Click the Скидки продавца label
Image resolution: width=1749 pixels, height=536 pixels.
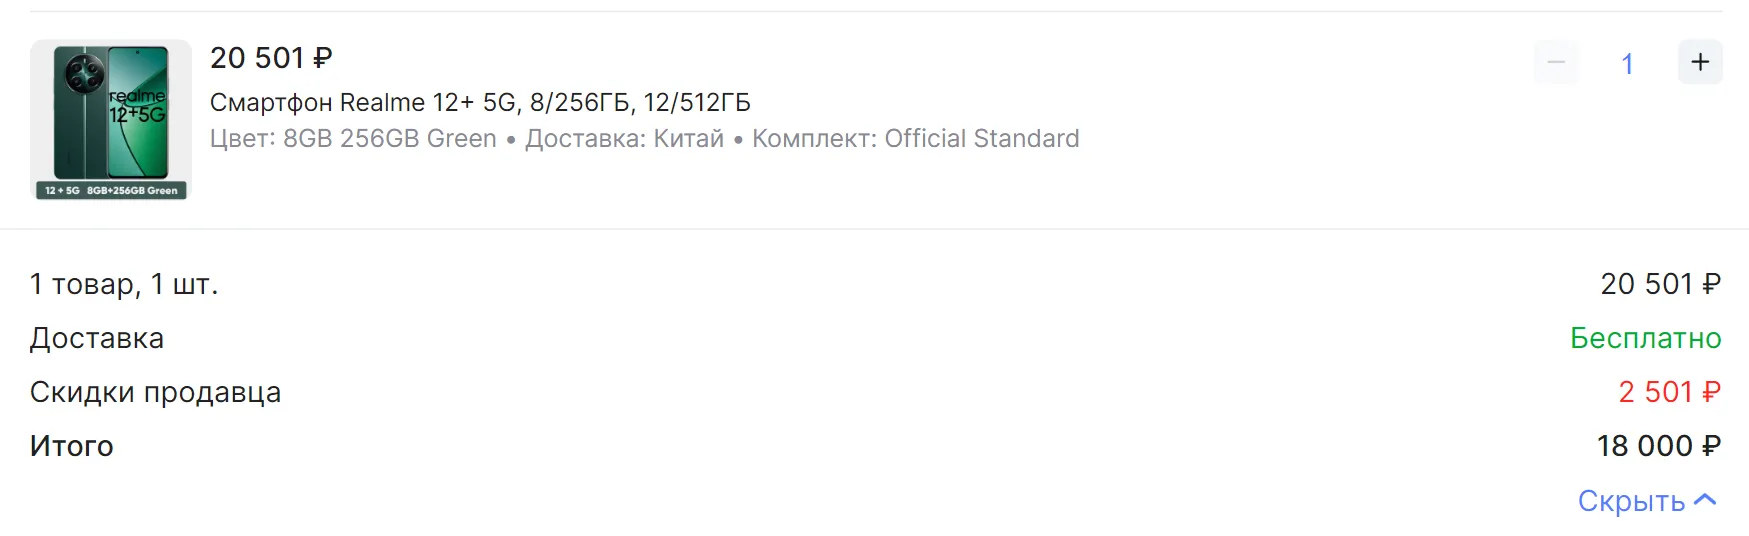pyautogui.click(x=155, y=392)
